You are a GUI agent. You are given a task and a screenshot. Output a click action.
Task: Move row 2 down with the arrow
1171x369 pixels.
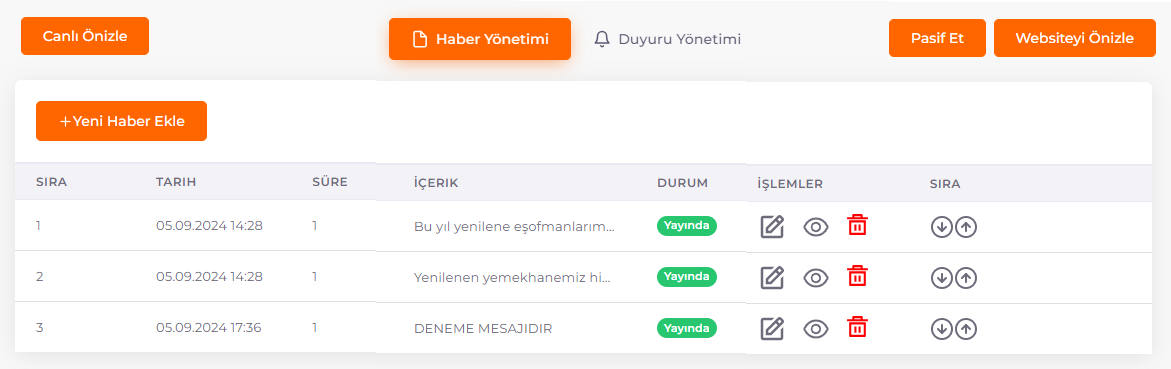942,278
